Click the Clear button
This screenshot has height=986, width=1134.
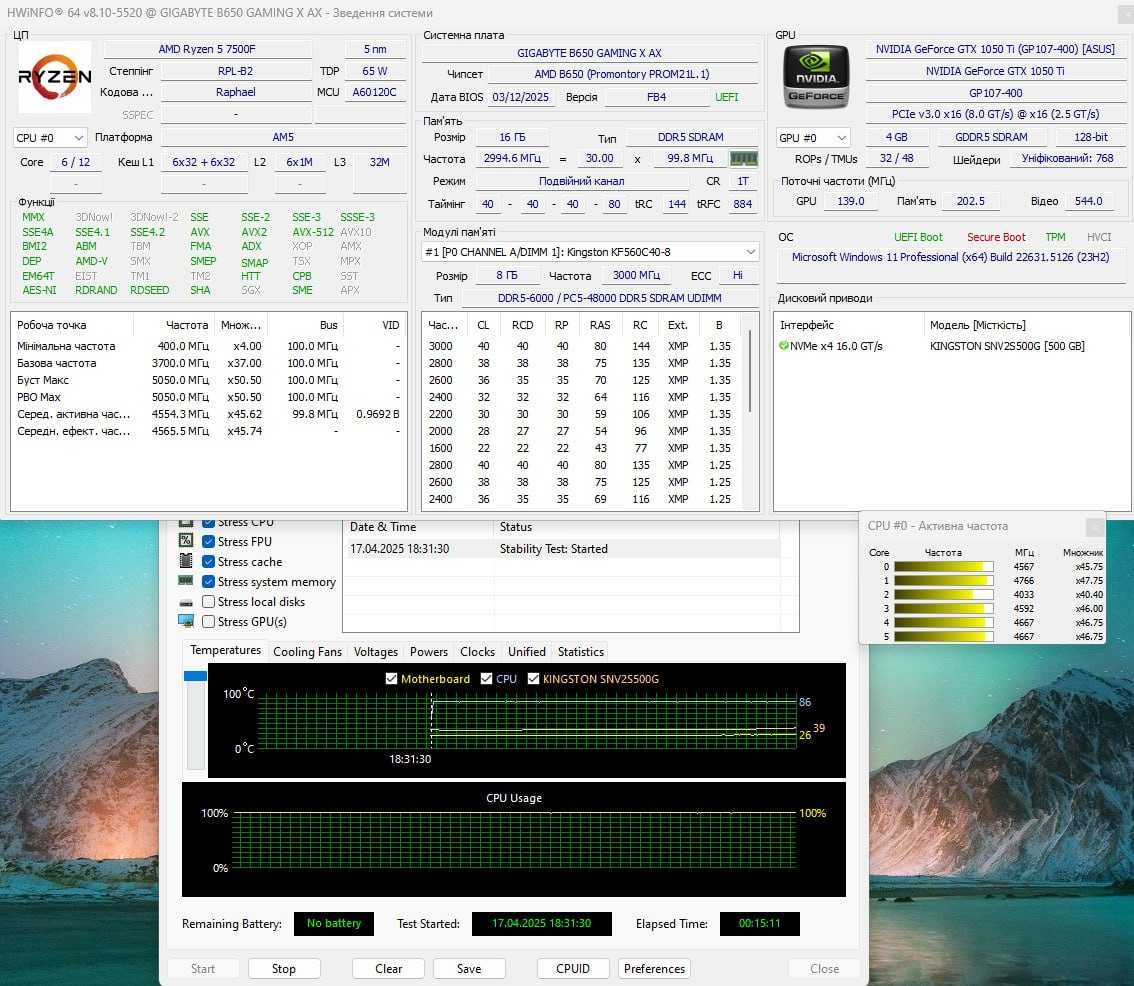pyautogui.click(x=388, y=969)
